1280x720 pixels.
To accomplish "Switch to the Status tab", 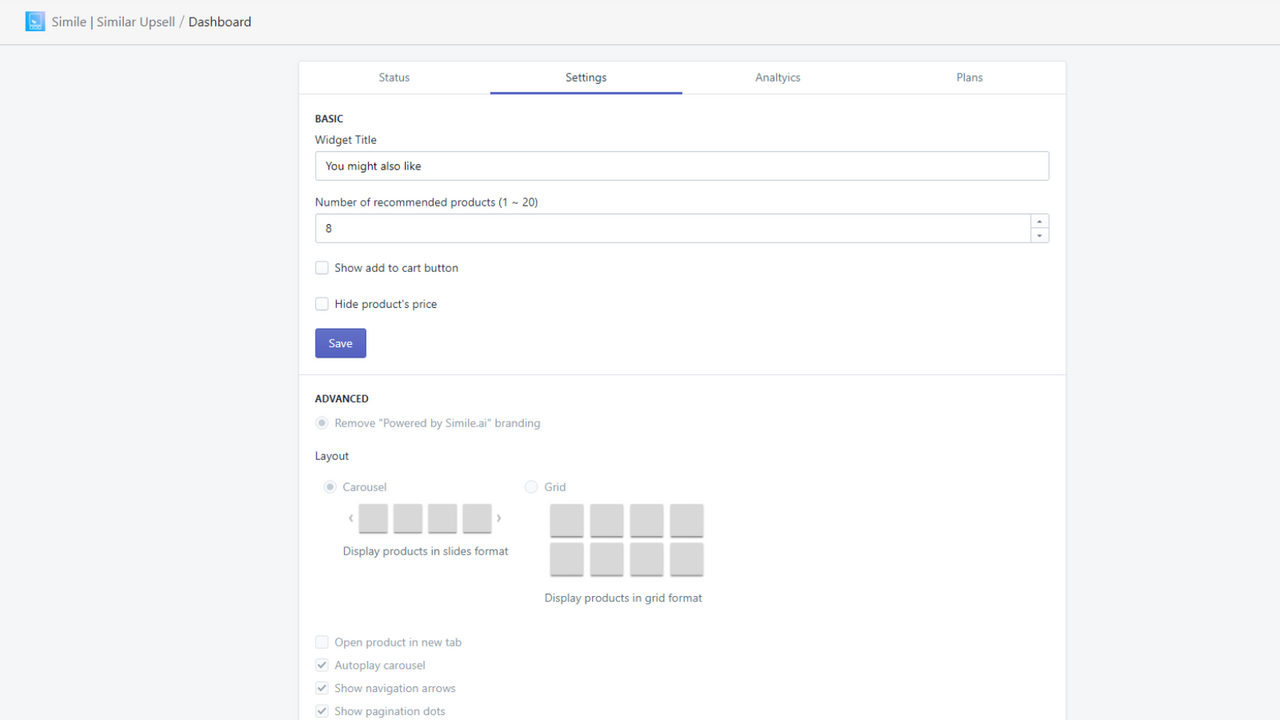I will pos(394,77).
